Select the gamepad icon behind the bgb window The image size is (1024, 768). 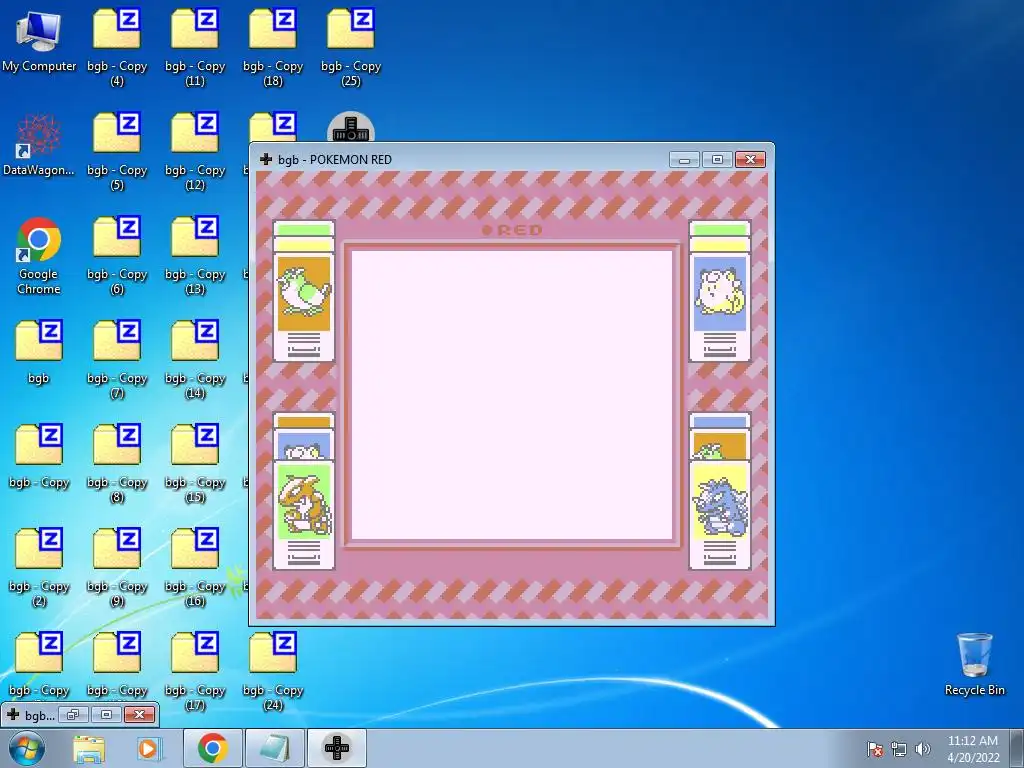[x=351, y=127]
